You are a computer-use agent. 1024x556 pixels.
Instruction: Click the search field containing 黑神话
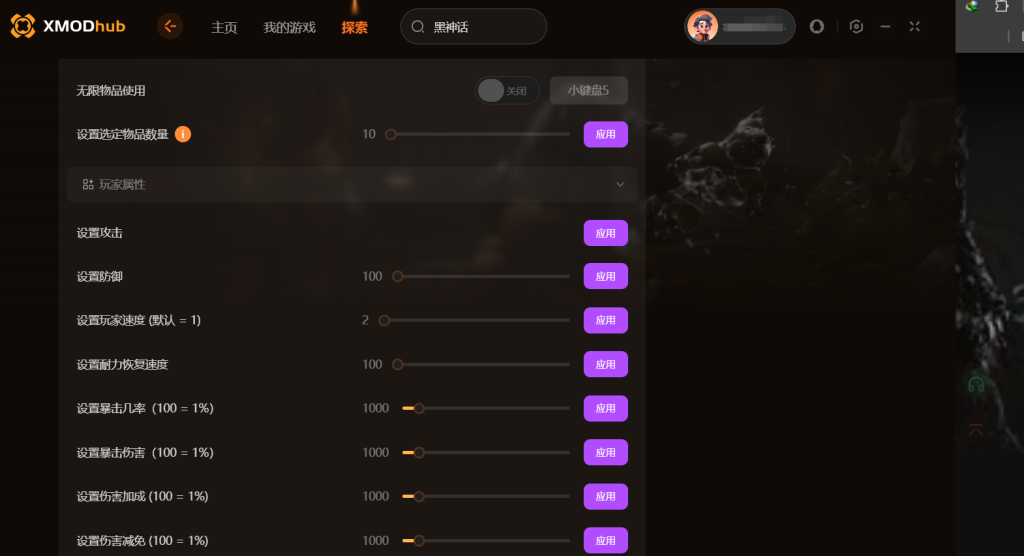473,27
